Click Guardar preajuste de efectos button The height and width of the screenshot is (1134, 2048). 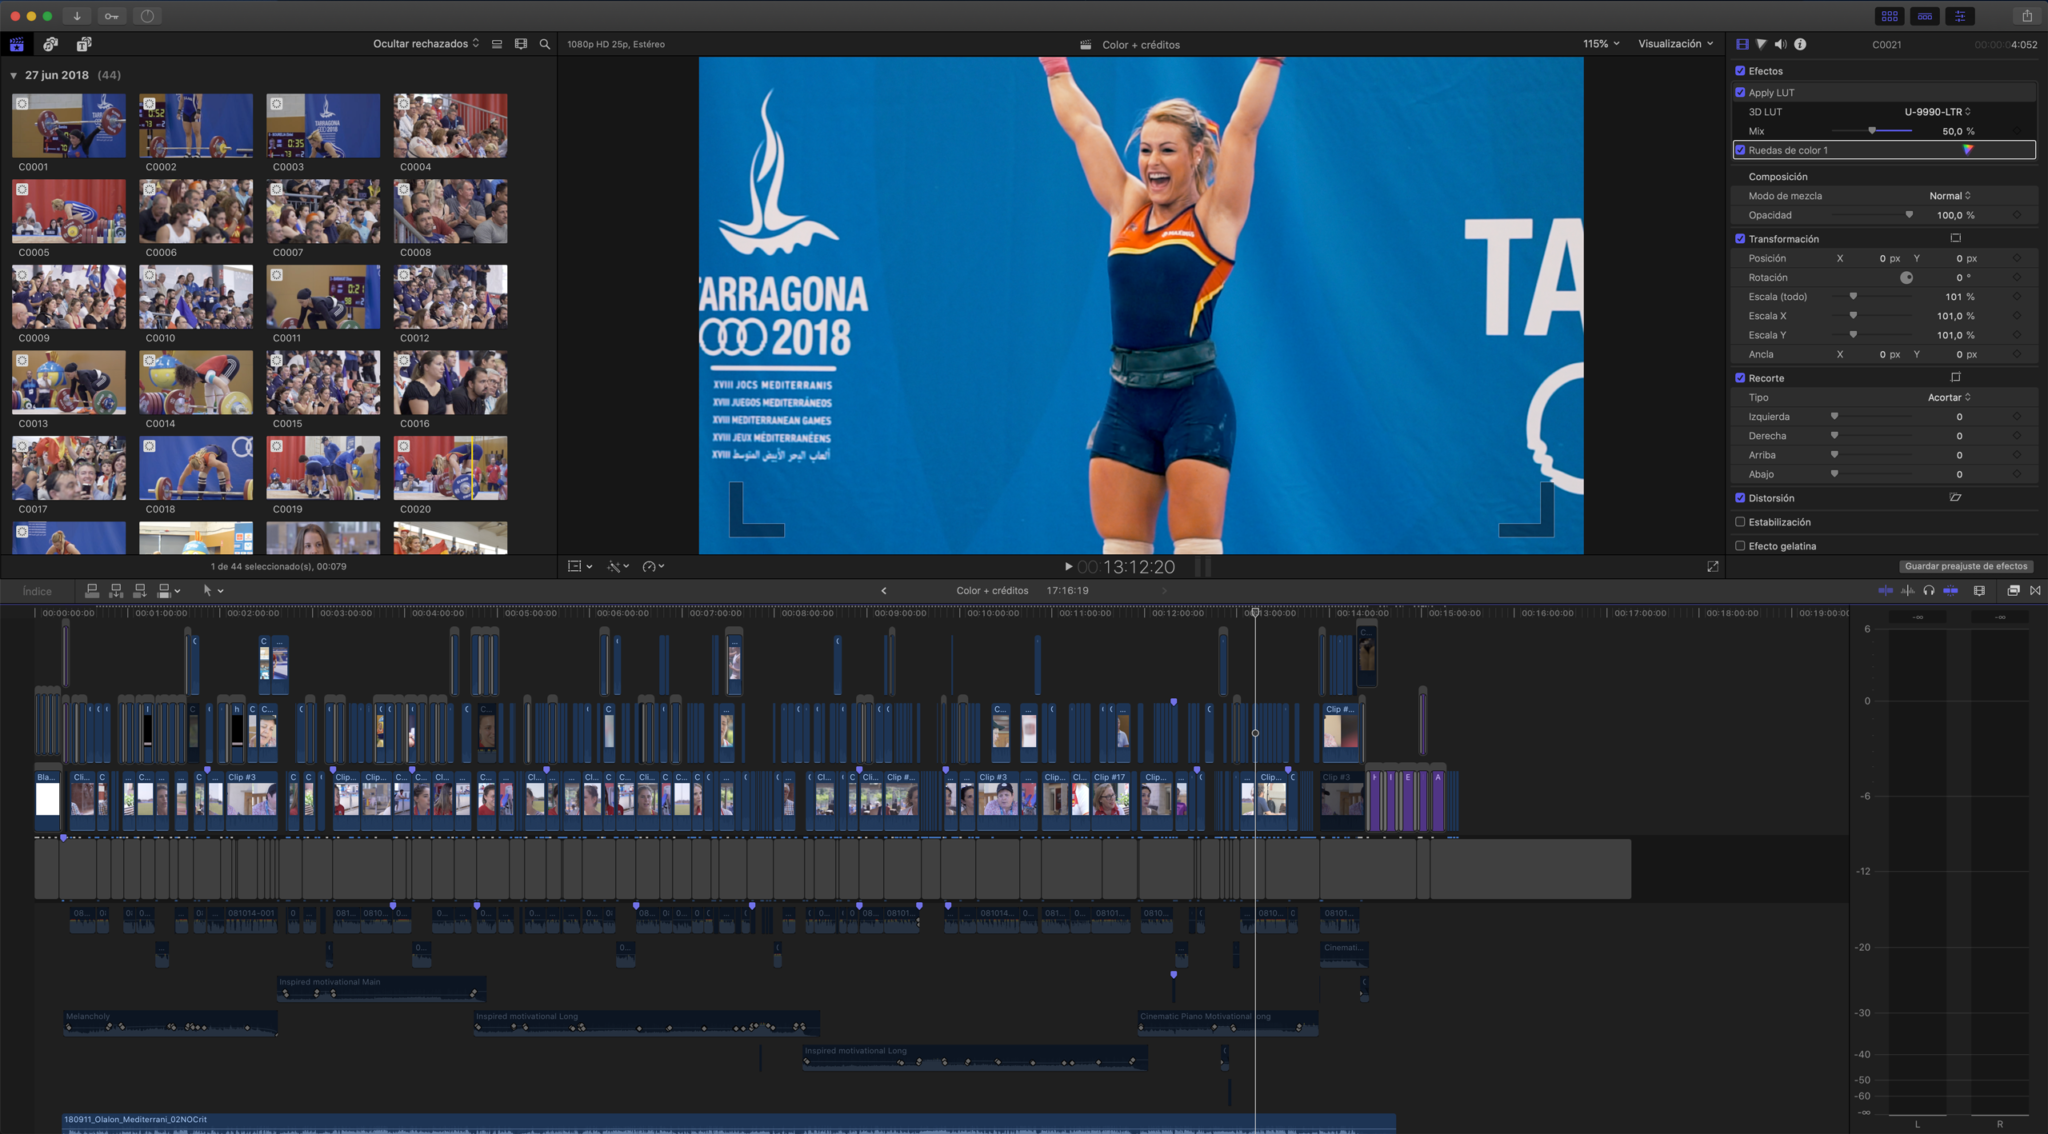[1966, 566]
